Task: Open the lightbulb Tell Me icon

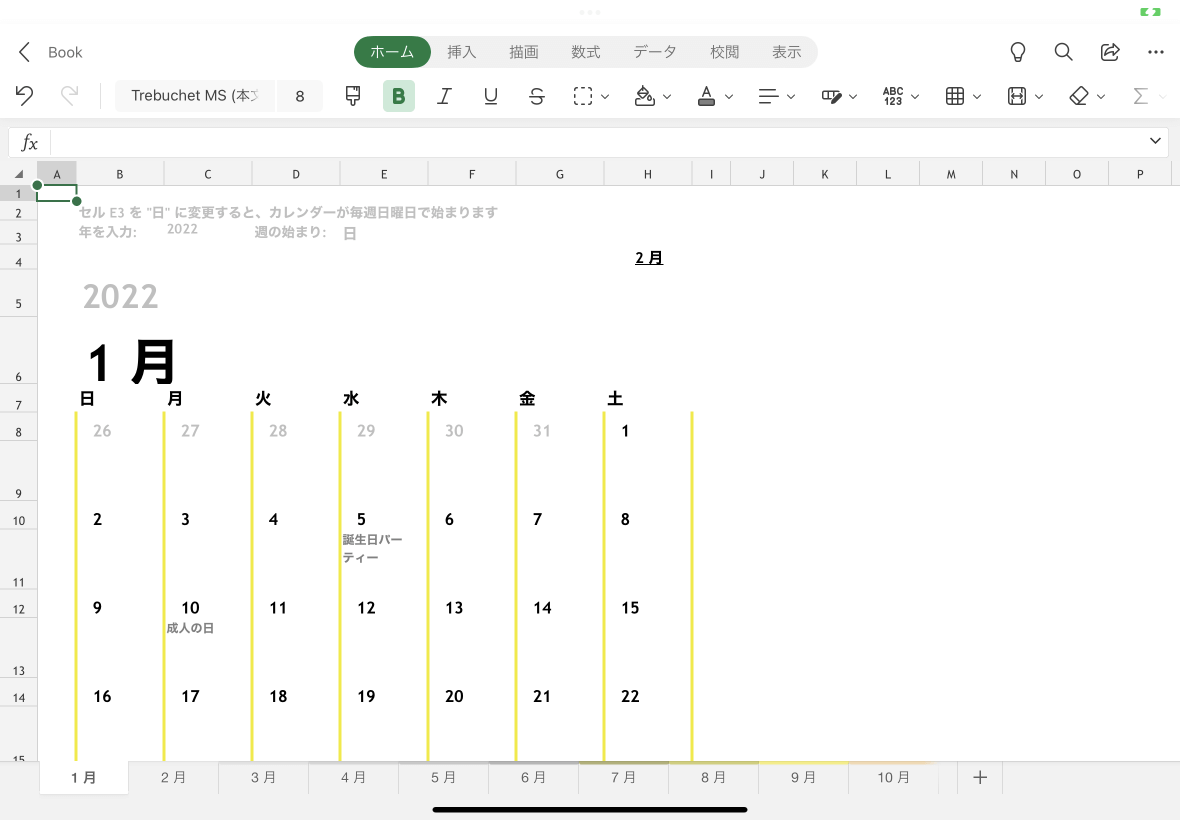Action: (1017, 52)
